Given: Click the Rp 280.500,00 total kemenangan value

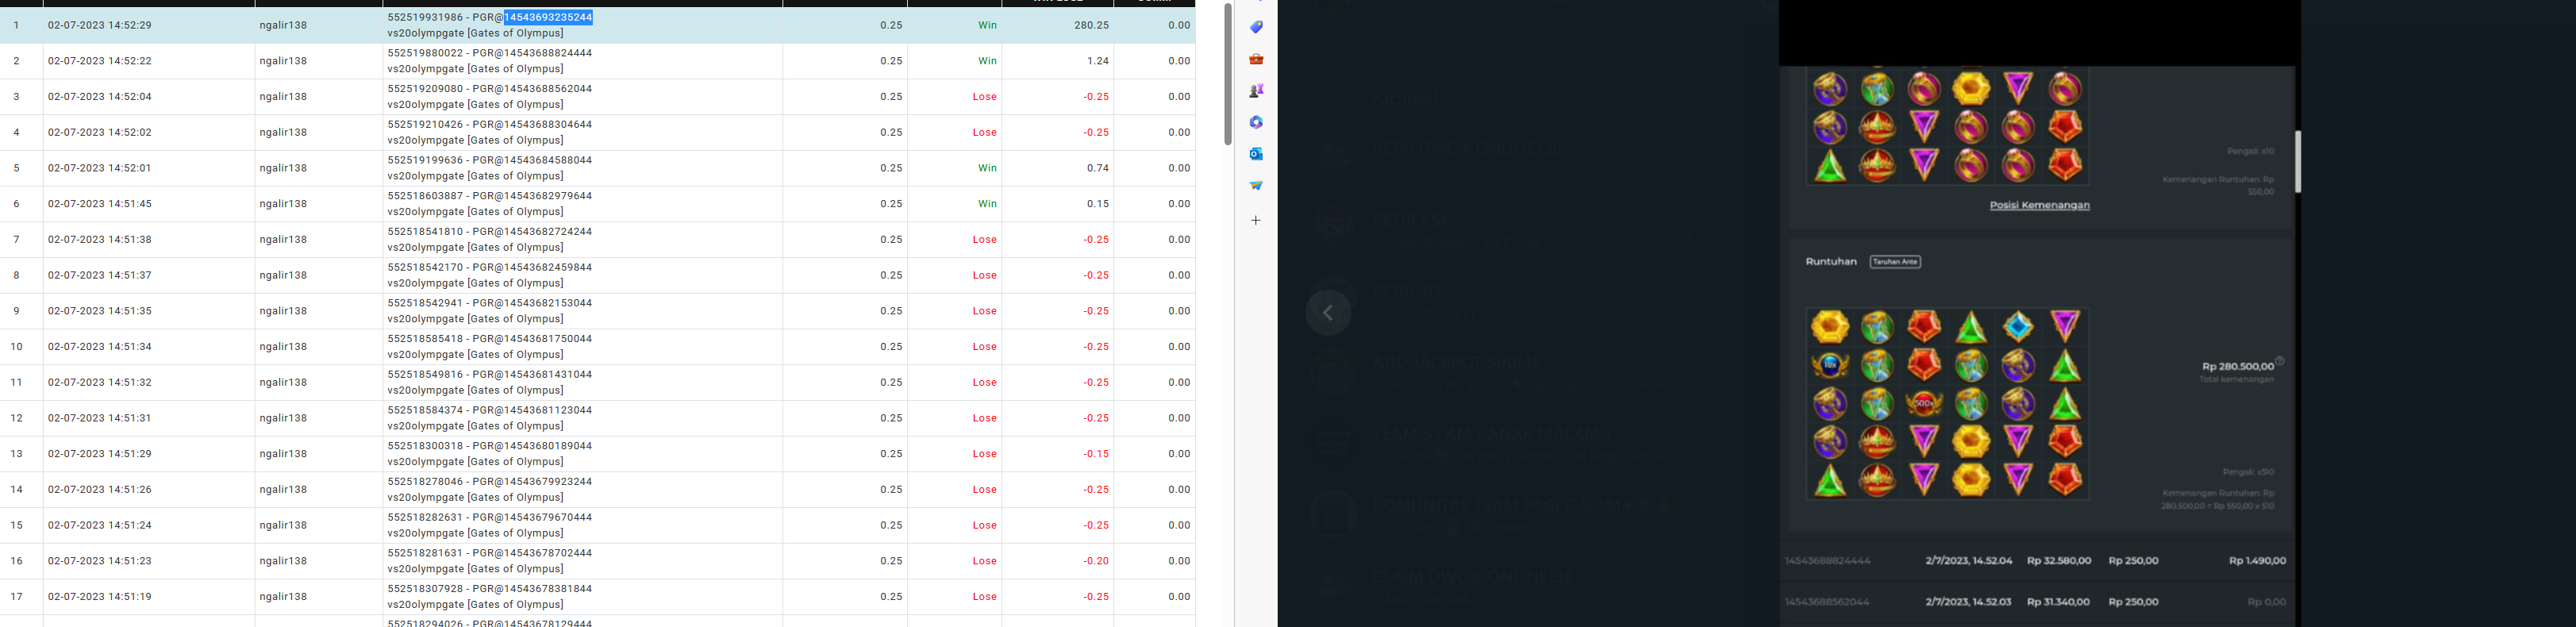Looking at the screenshot, I should tap(2238, 367).
